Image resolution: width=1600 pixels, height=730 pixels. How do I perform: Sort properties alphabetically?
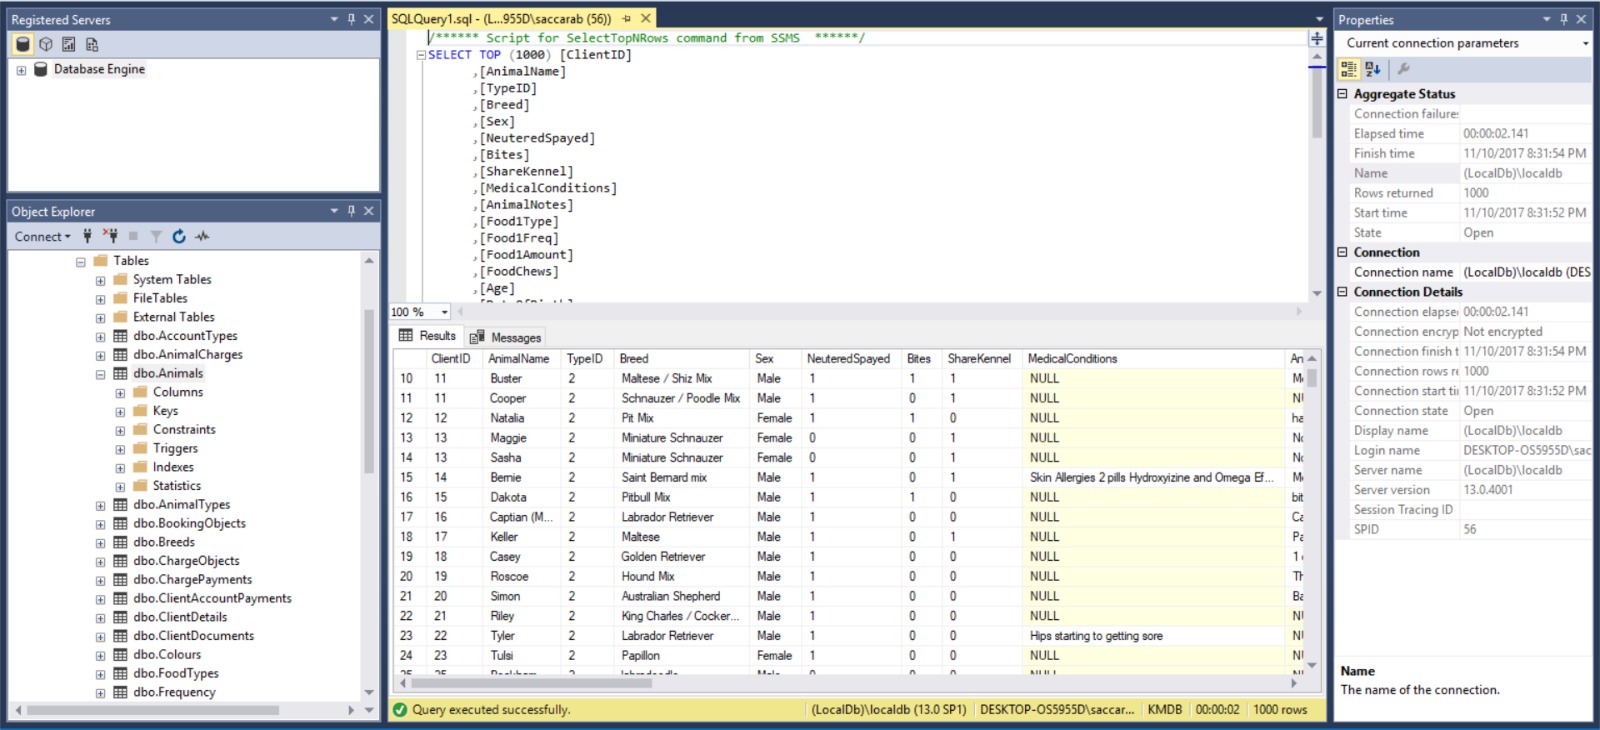pos(1373,69)
